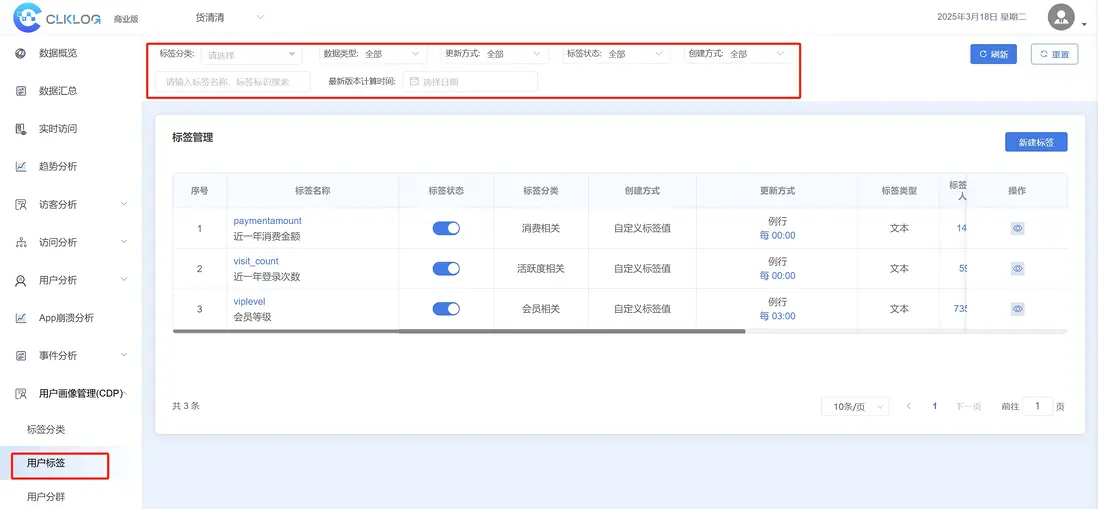Click the calendar icon in date picker

[414, 81]
